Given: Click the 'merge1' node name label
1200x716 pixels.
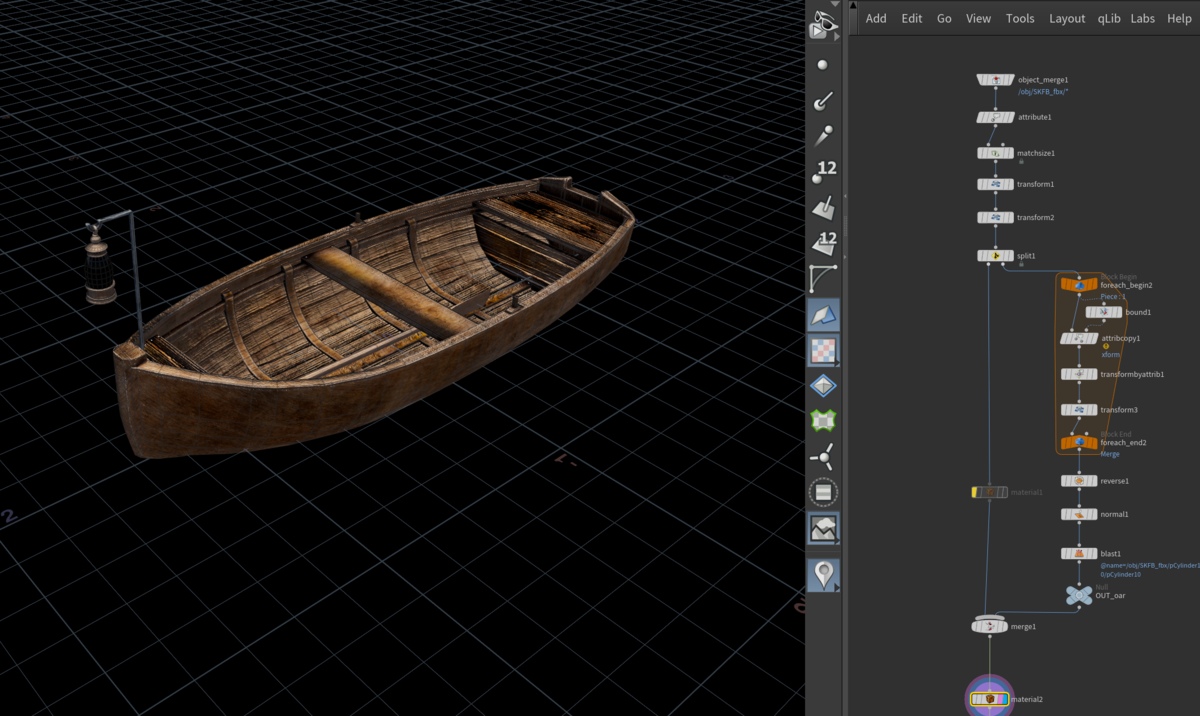Looking at the screenshot, I should [1024, 626].
